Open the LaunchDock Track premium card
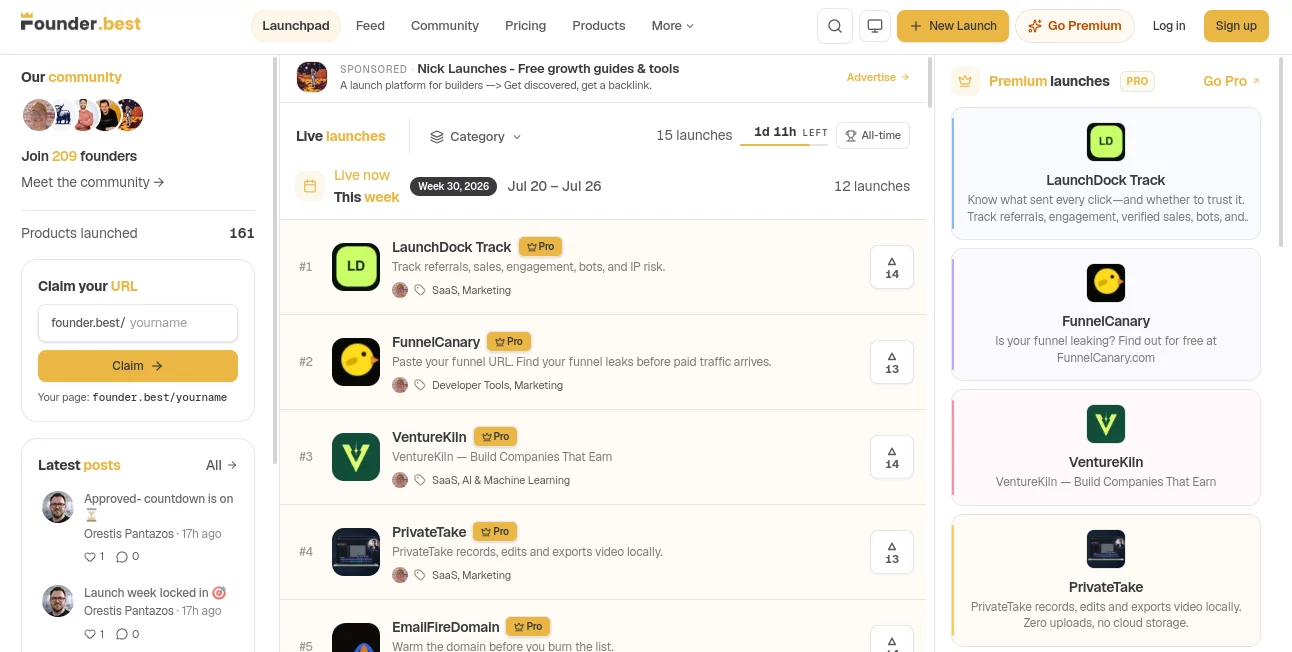The image size is (1292, 652). pos(1106,173)
